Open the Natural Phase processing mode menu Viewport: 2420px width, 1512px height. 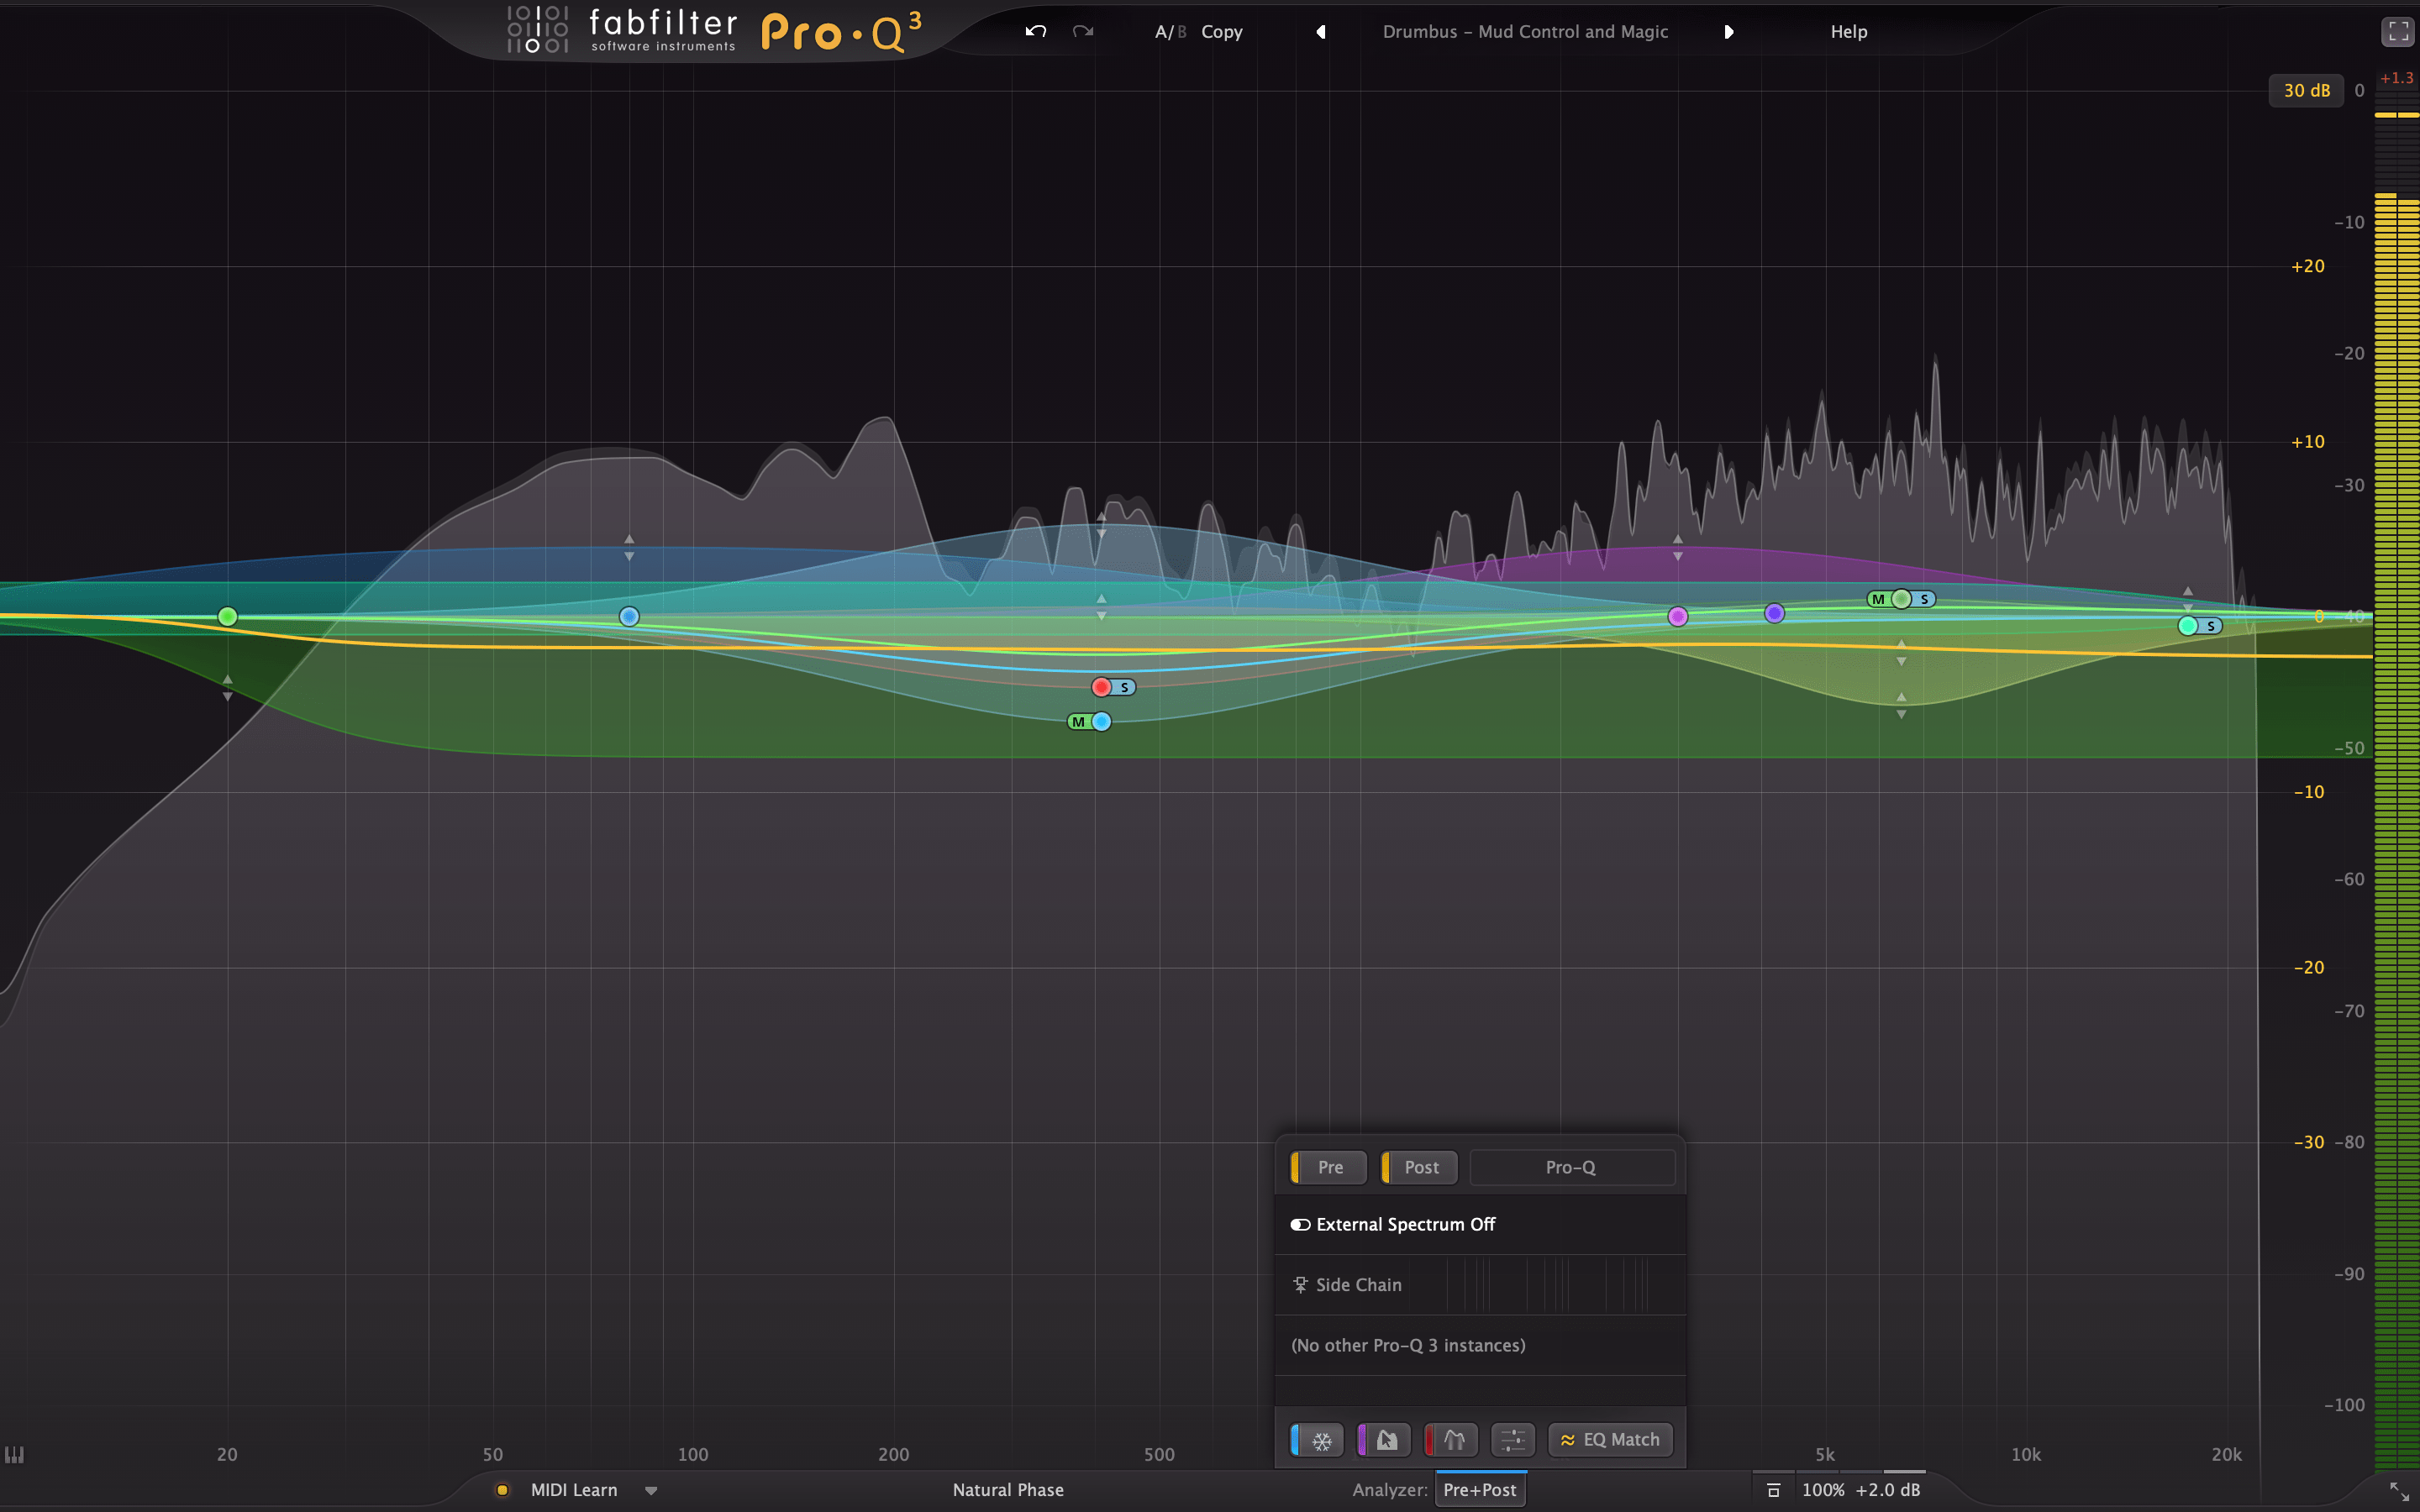pyautogui.click(x=1008, y=1490)
